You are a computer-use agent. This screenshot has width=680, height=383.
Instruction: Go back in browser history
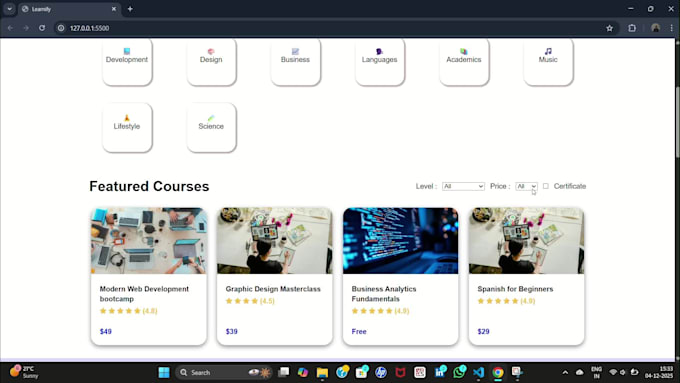tap(10, 28)
